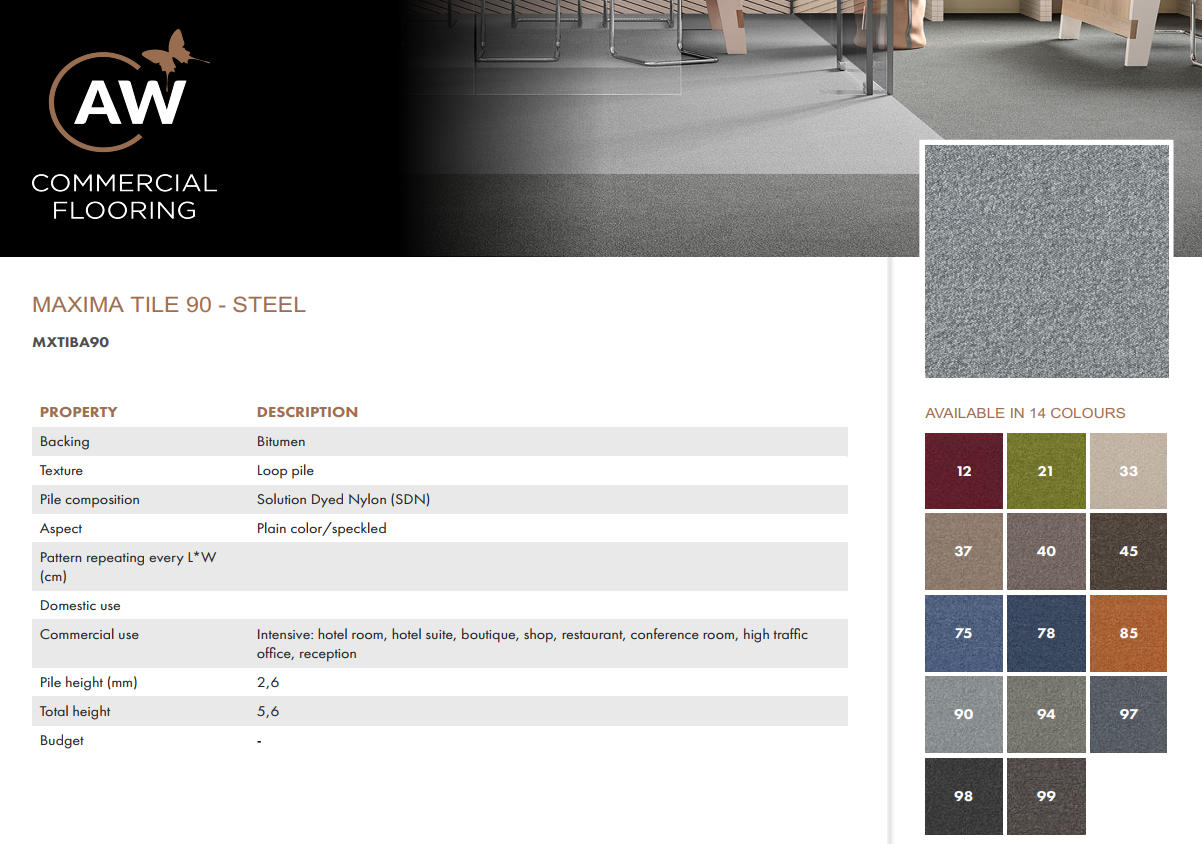Pick colour swatch 75 blue
Image resolution: width=1202 pixels, height=844 pixels.
point(963,633)
